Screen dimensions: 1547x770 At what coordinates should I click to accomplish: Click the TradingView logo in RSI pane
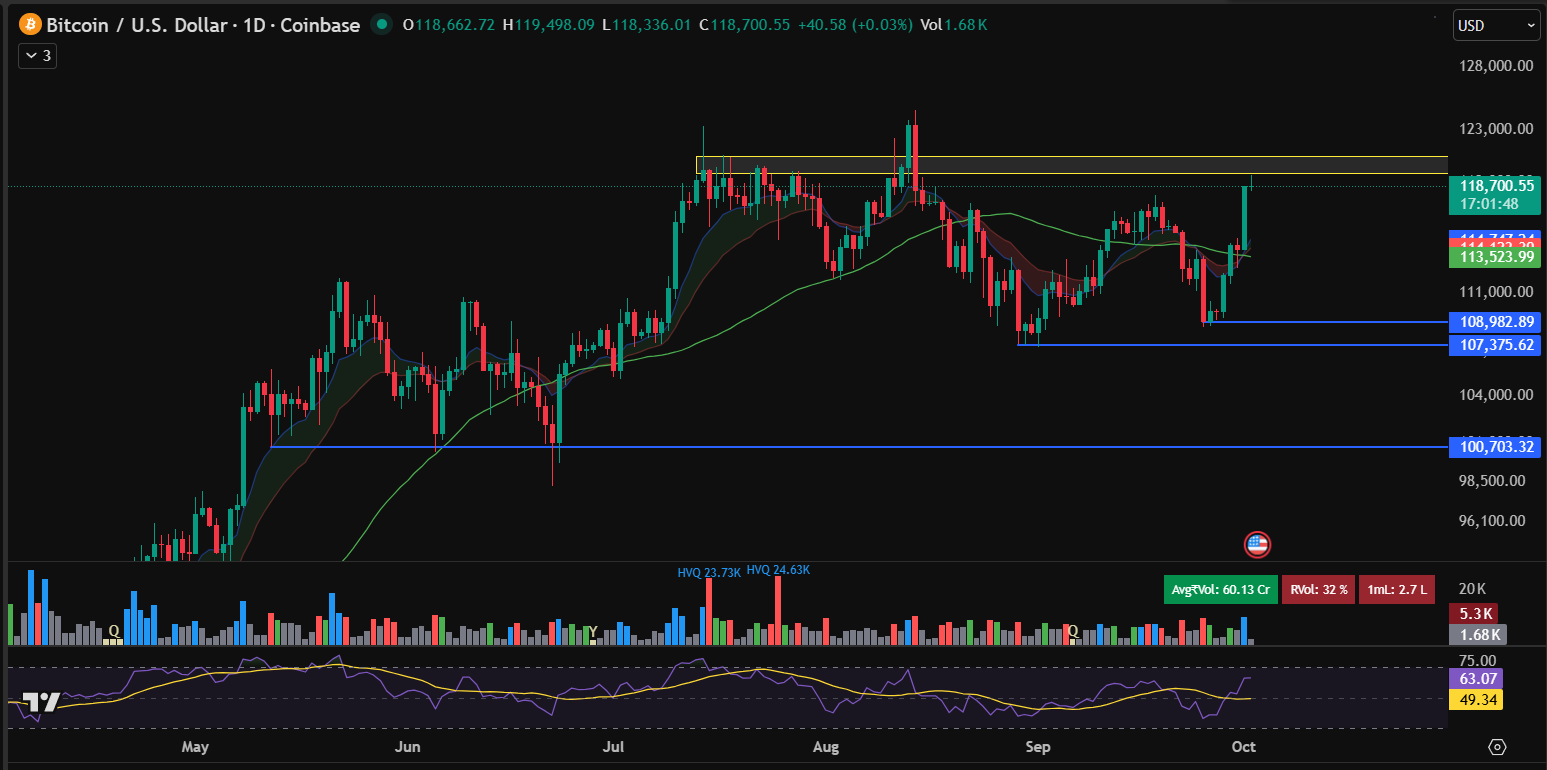(x=40, y=703)
